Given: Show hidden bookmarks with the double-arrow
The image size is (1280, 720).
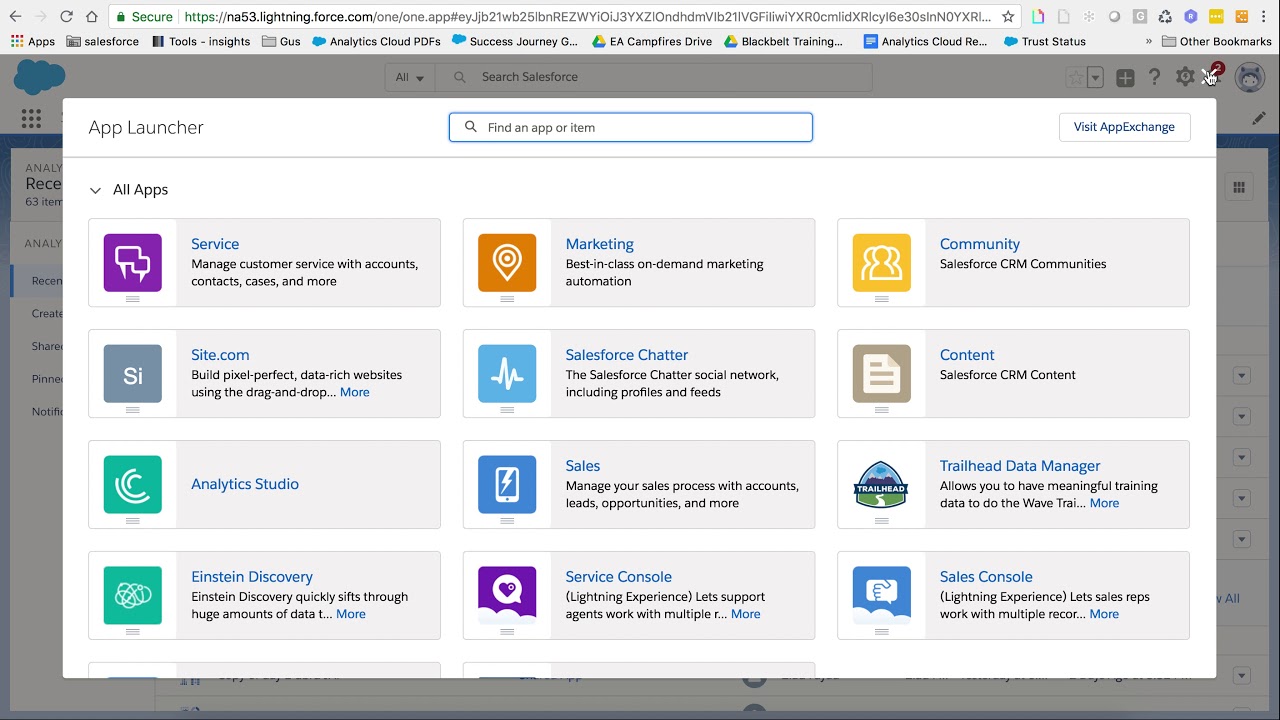Looking at the screenshot, I should pyautogui.click(x=1149, y=41).
